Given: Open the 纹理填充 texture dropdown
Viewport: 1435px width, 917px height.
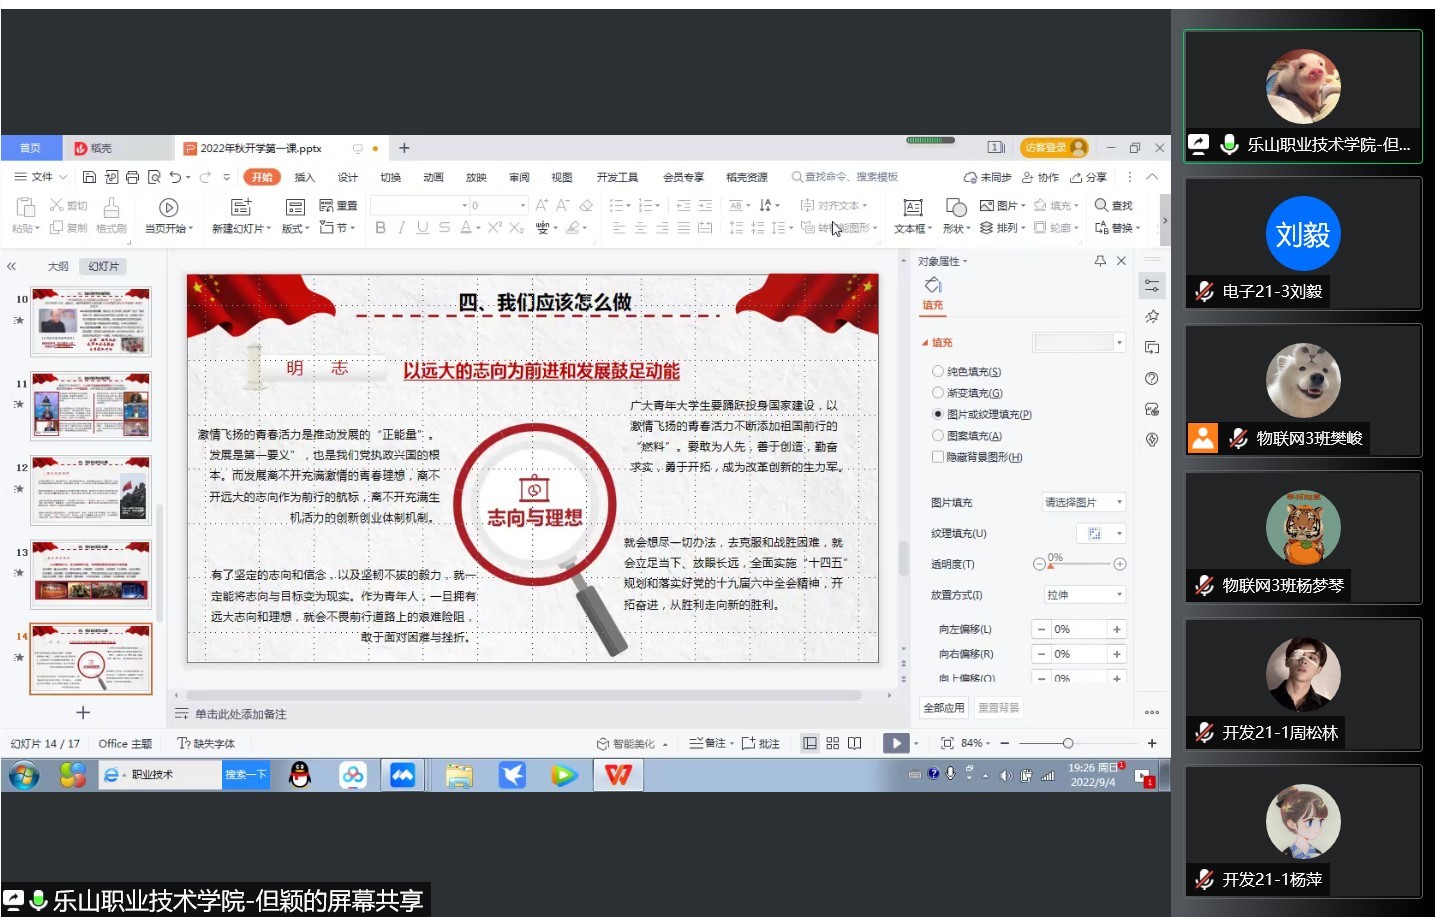Looking at the screenshot, I should [1100, 533].
